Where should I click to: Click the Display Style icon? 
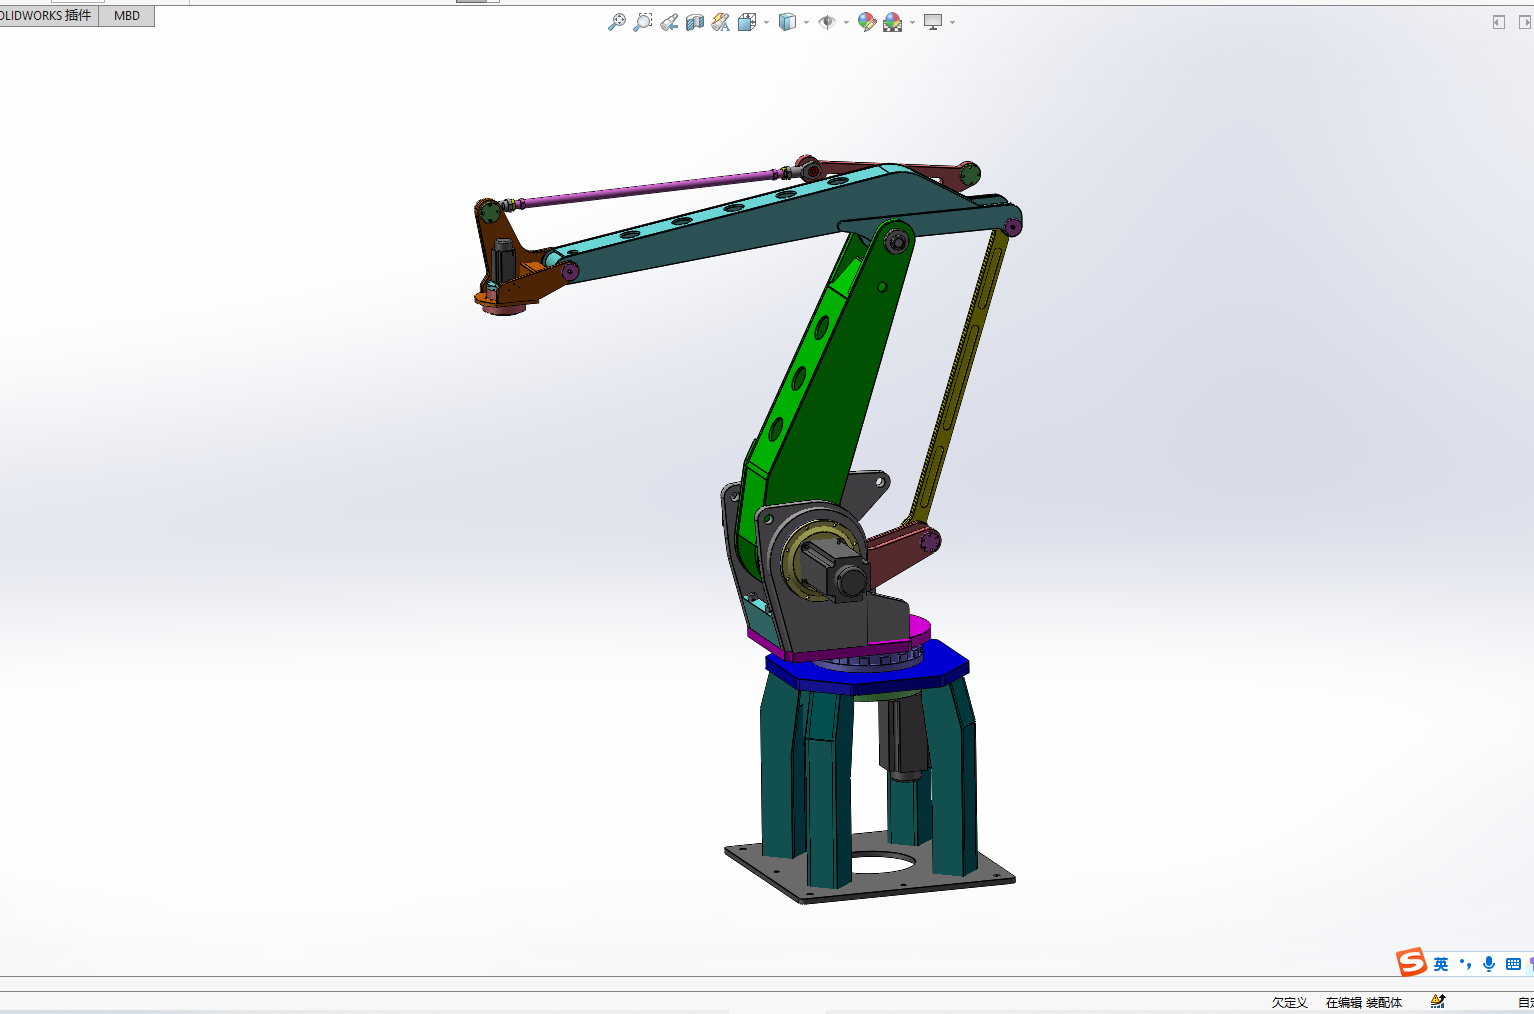pyautogui.click(x=788, y=22)
